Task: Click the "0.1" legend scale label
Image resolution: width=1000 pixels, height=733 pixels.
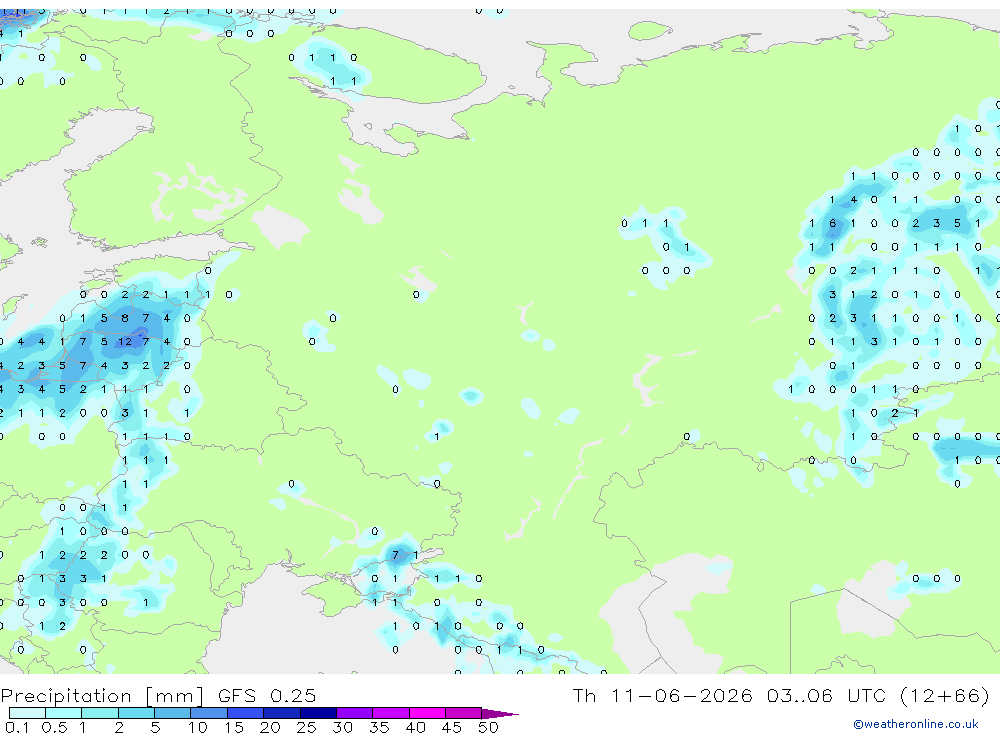Action: (17, 727)
